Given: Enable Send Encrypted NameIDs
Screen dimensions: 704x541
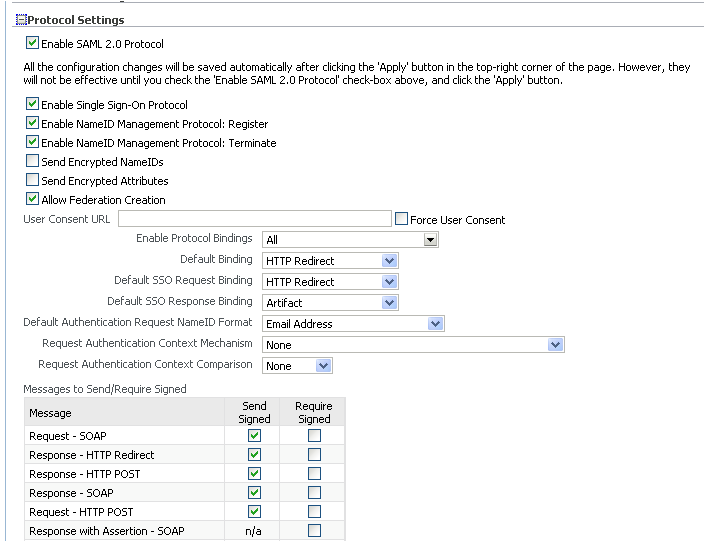Looking at the screenshot, I should click(x=32, y=161).
